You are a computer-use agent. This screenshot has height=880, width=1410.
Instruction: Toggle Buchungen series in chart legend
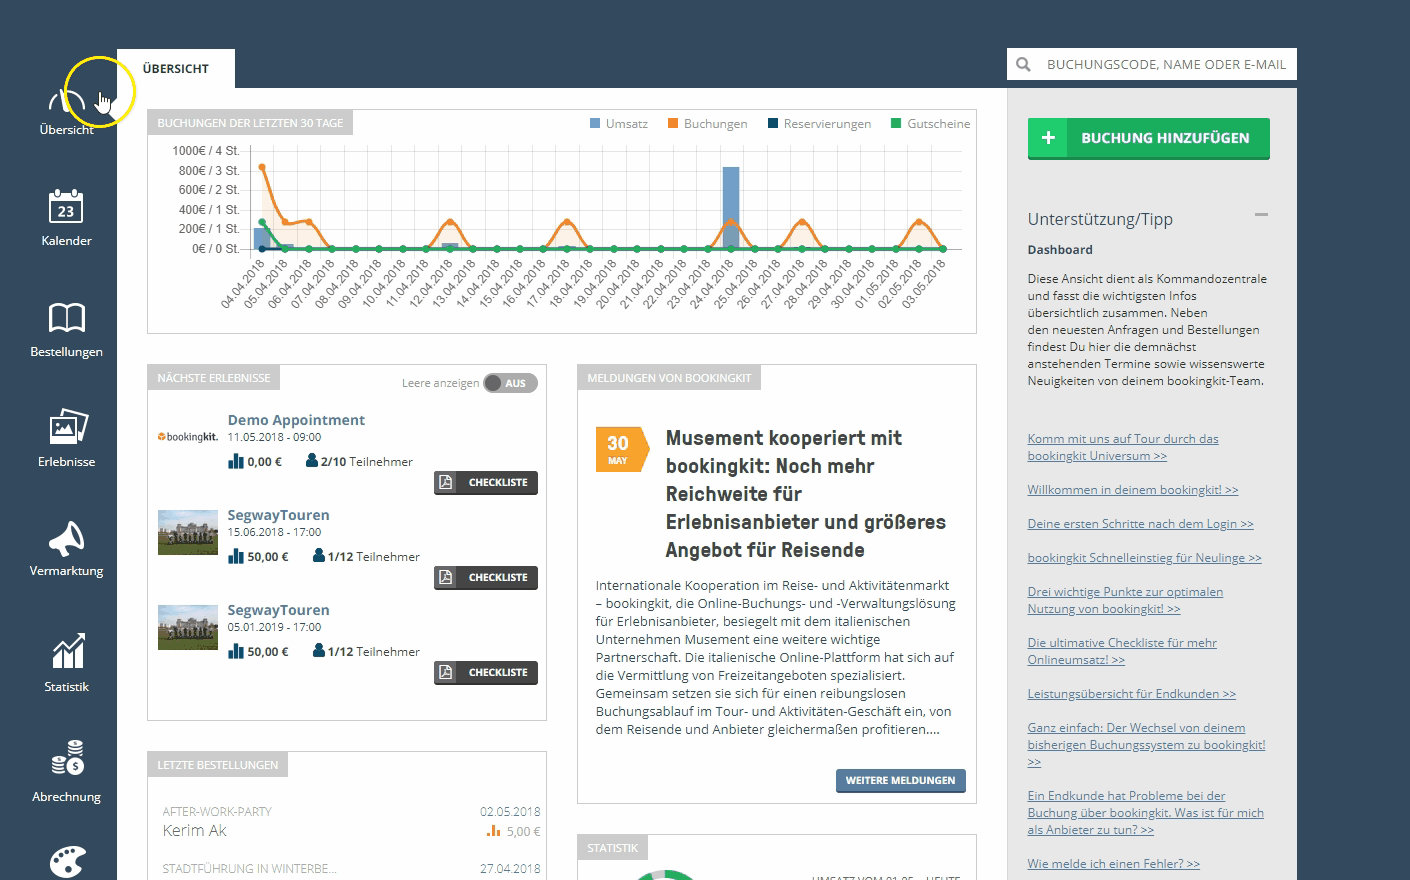click(707, 124)
